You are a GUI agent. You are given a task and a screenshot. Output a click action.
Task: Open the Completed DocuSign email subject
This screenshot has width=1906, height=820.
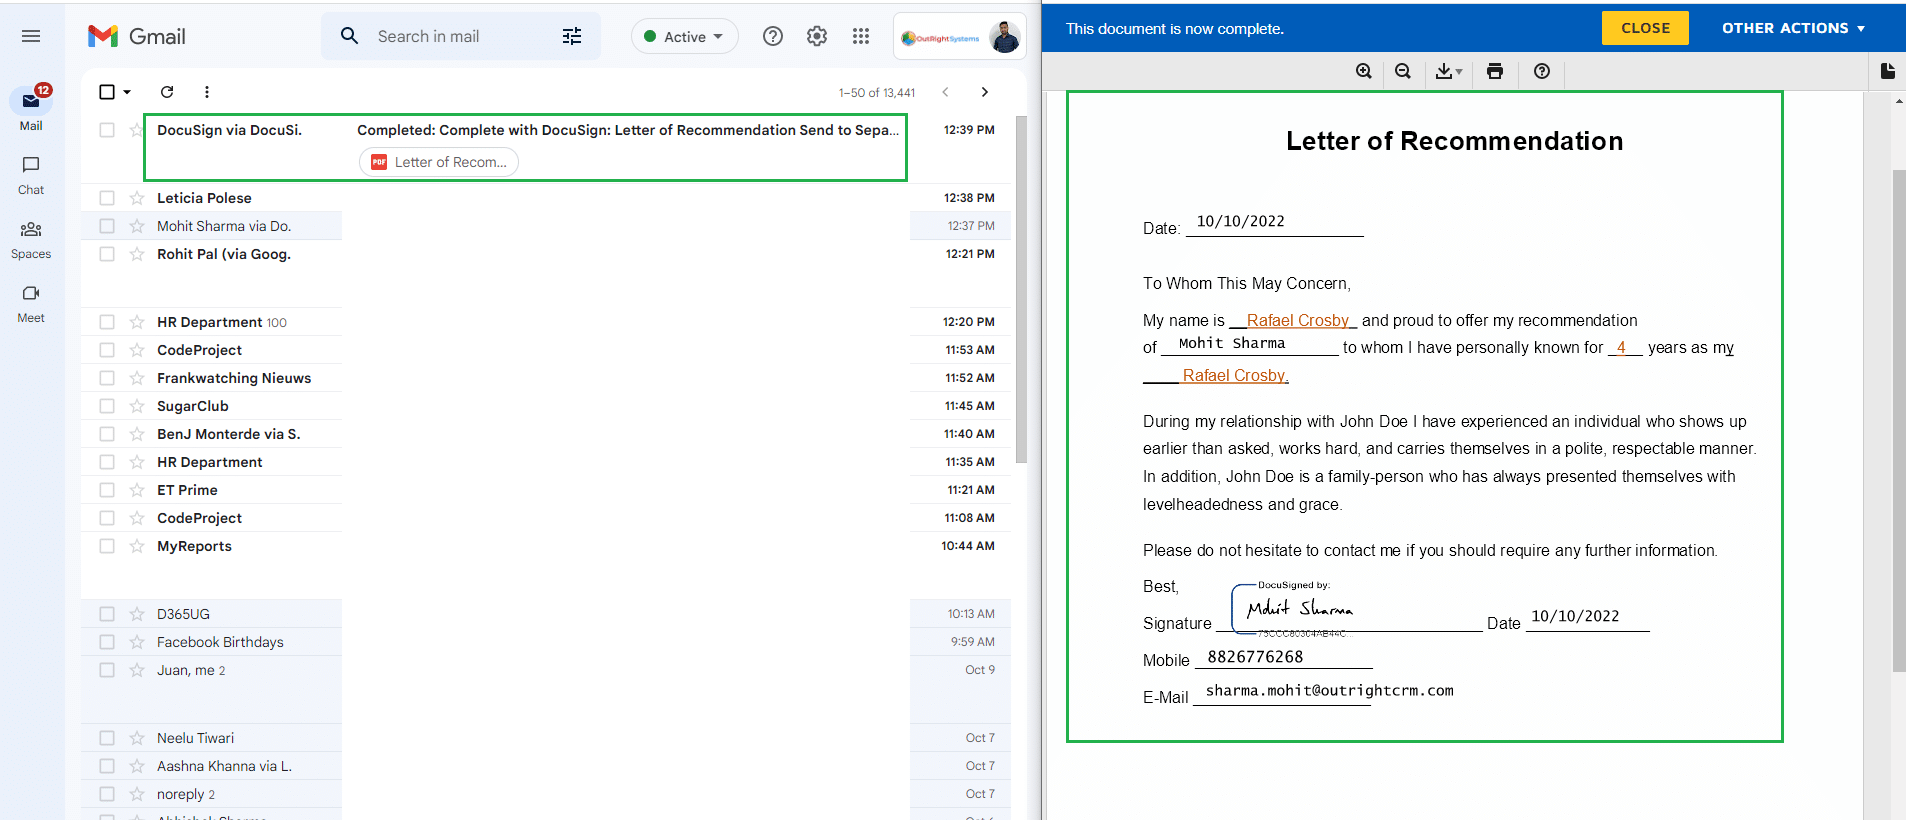(627, 130)
